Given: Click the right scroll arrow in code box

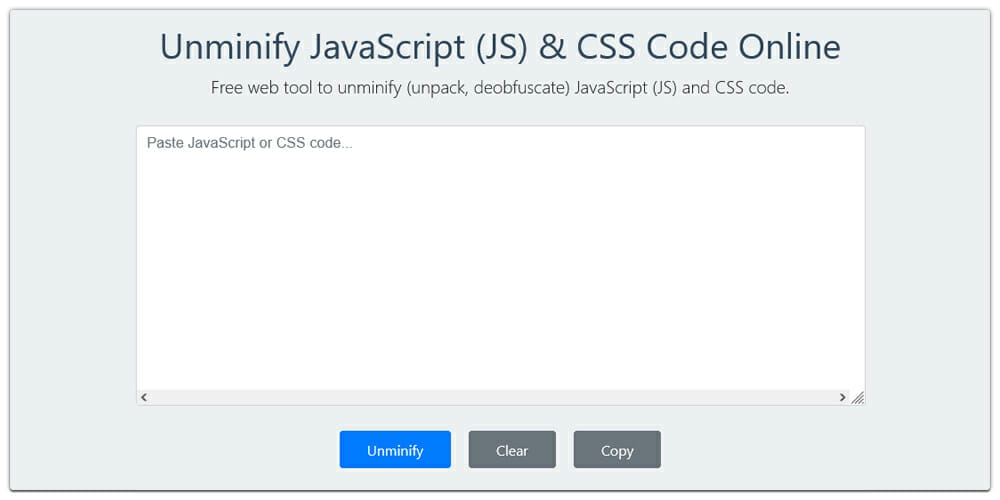Looking at the screenshot, I should click(842, 397).
